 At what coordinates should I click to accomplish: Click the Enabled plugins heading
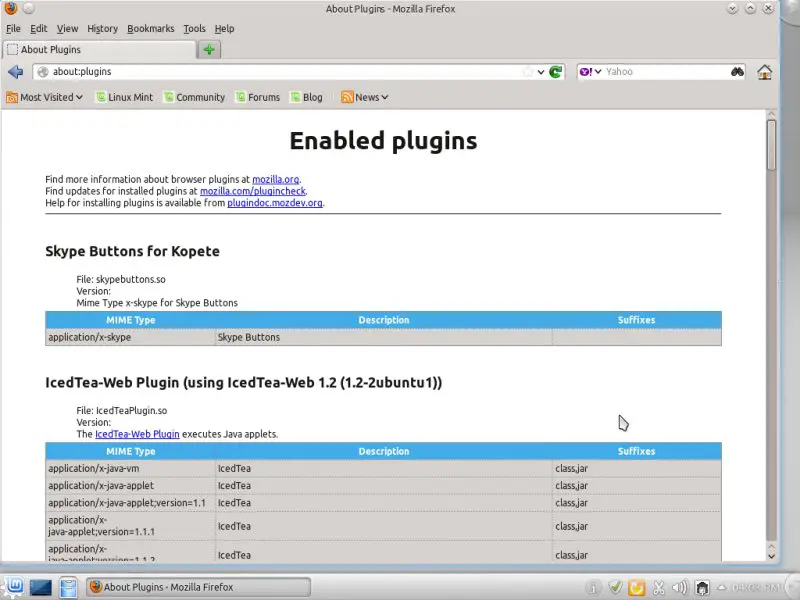(383, 141)
